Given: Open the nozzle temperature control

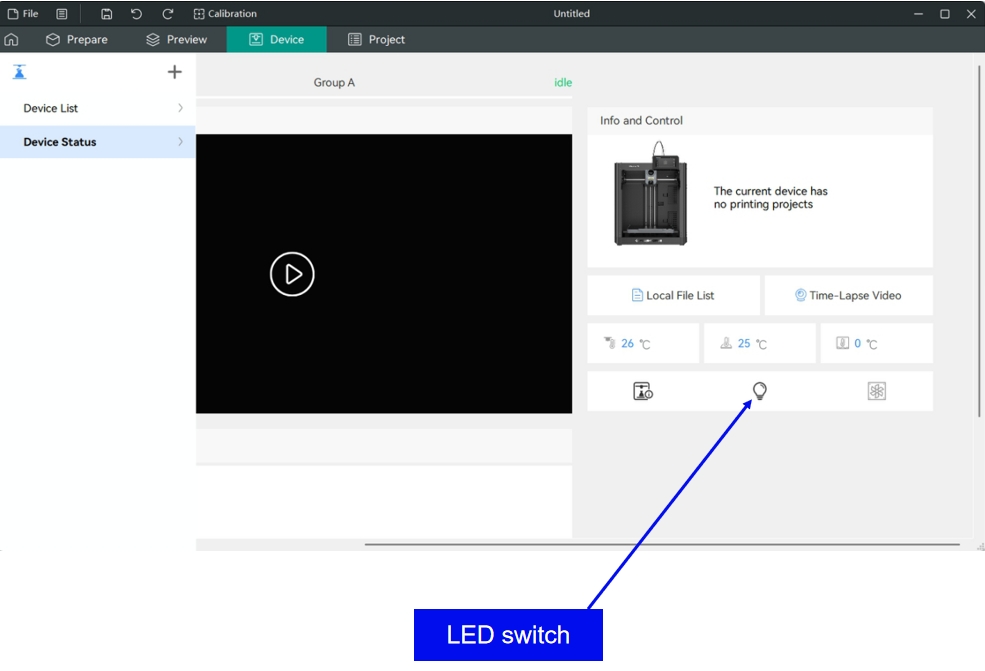Looking at the screenshot, I should (643, 343).
